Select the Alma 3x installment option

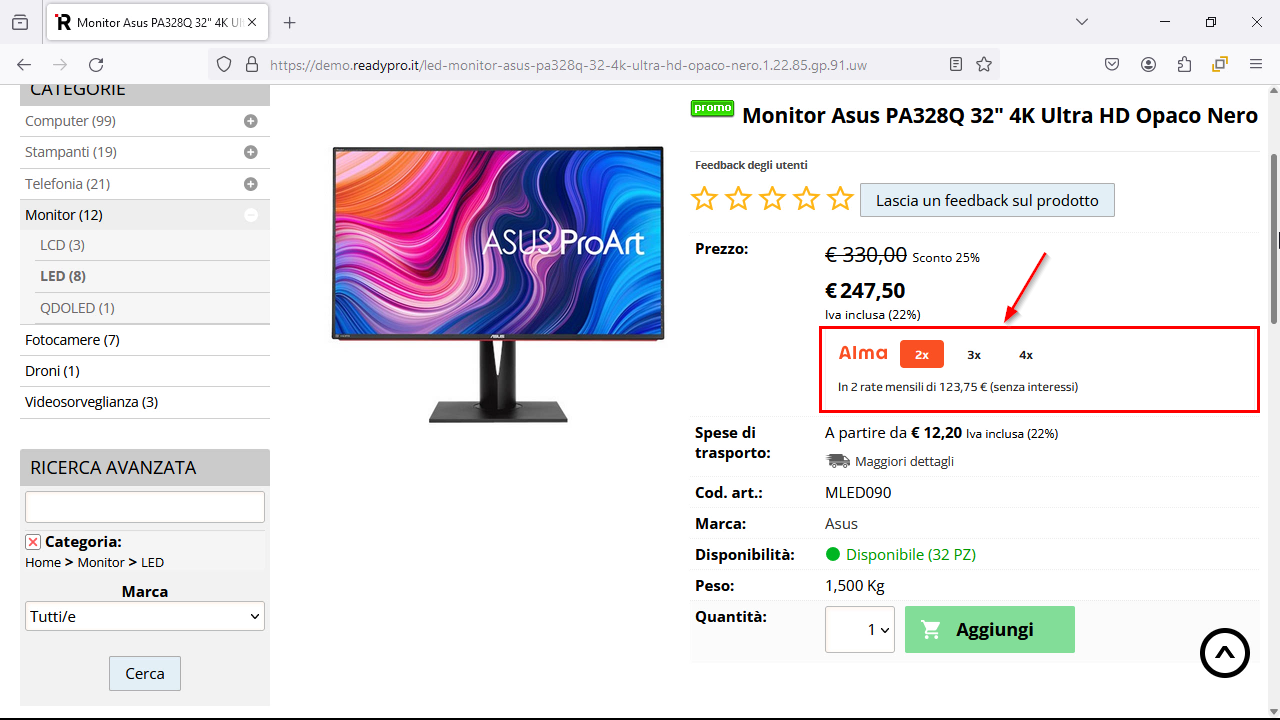[x=974, y=354]
